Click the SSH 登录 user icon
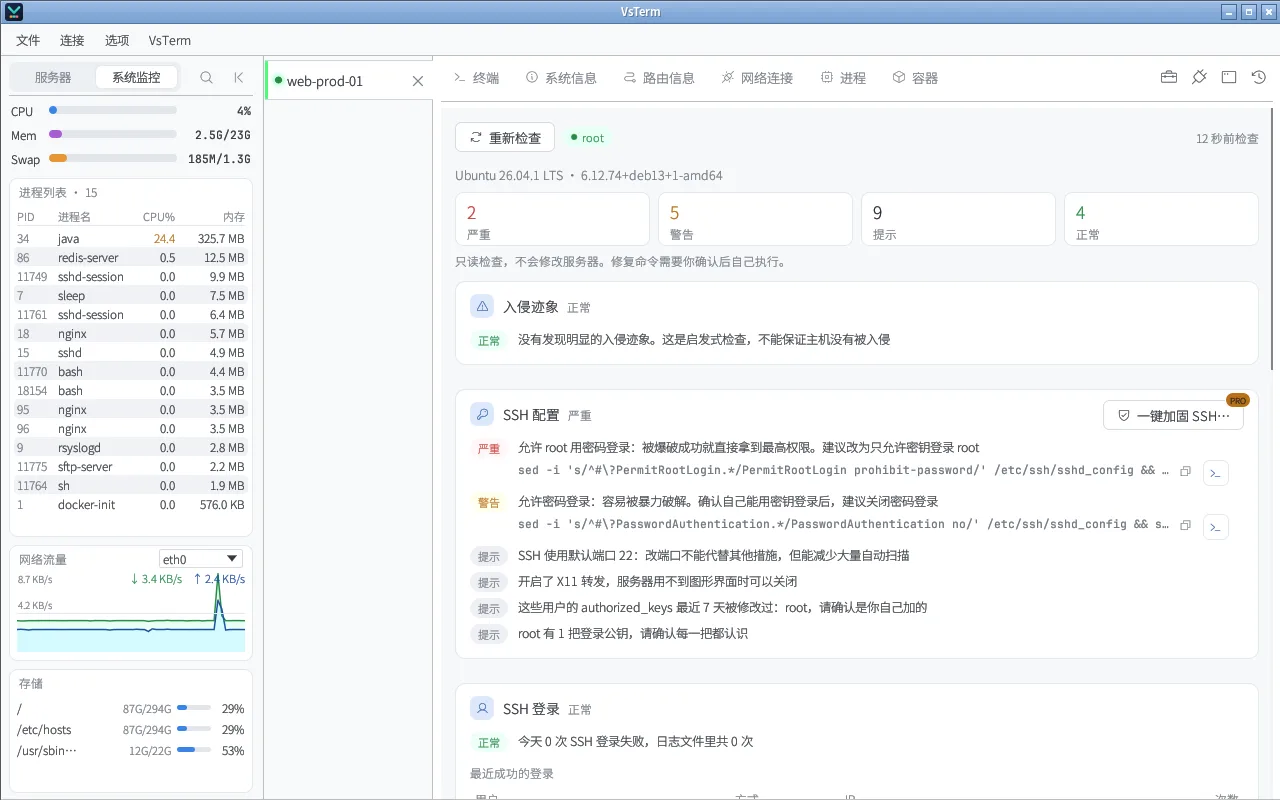Screen dimensions: 1280x800 click(482, 708)
